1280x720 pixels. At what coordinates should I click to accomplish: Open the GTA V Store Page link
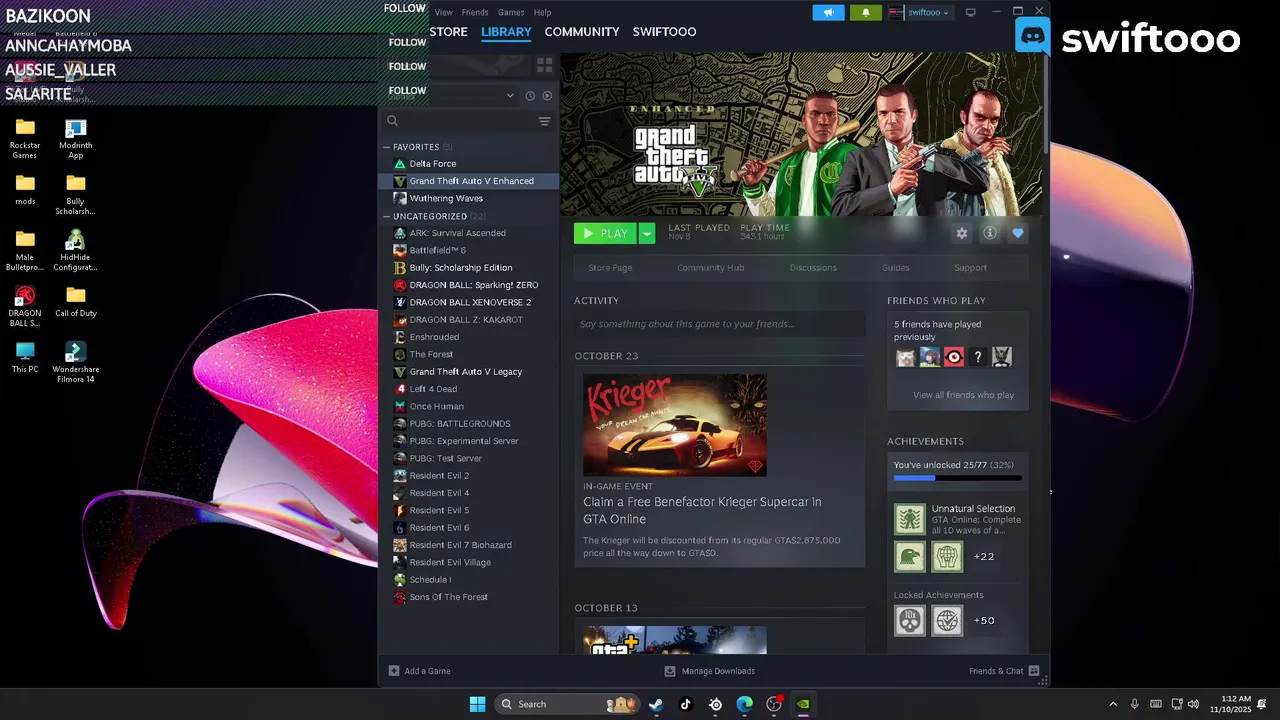610,268
